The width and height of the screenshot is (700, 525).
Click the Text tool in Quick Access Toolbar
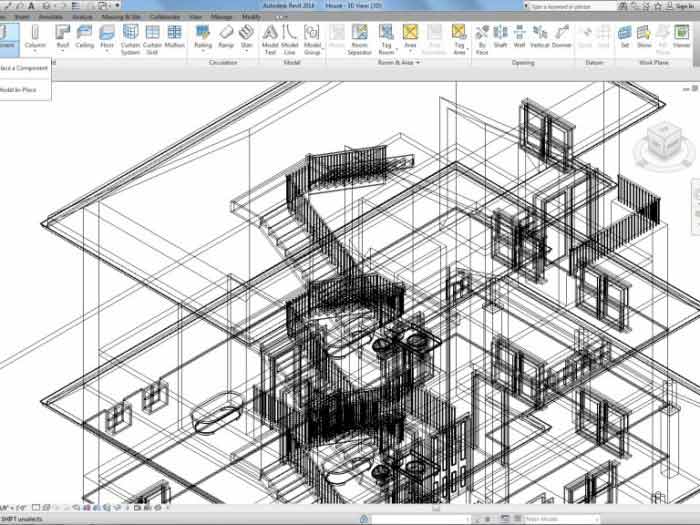31,6
